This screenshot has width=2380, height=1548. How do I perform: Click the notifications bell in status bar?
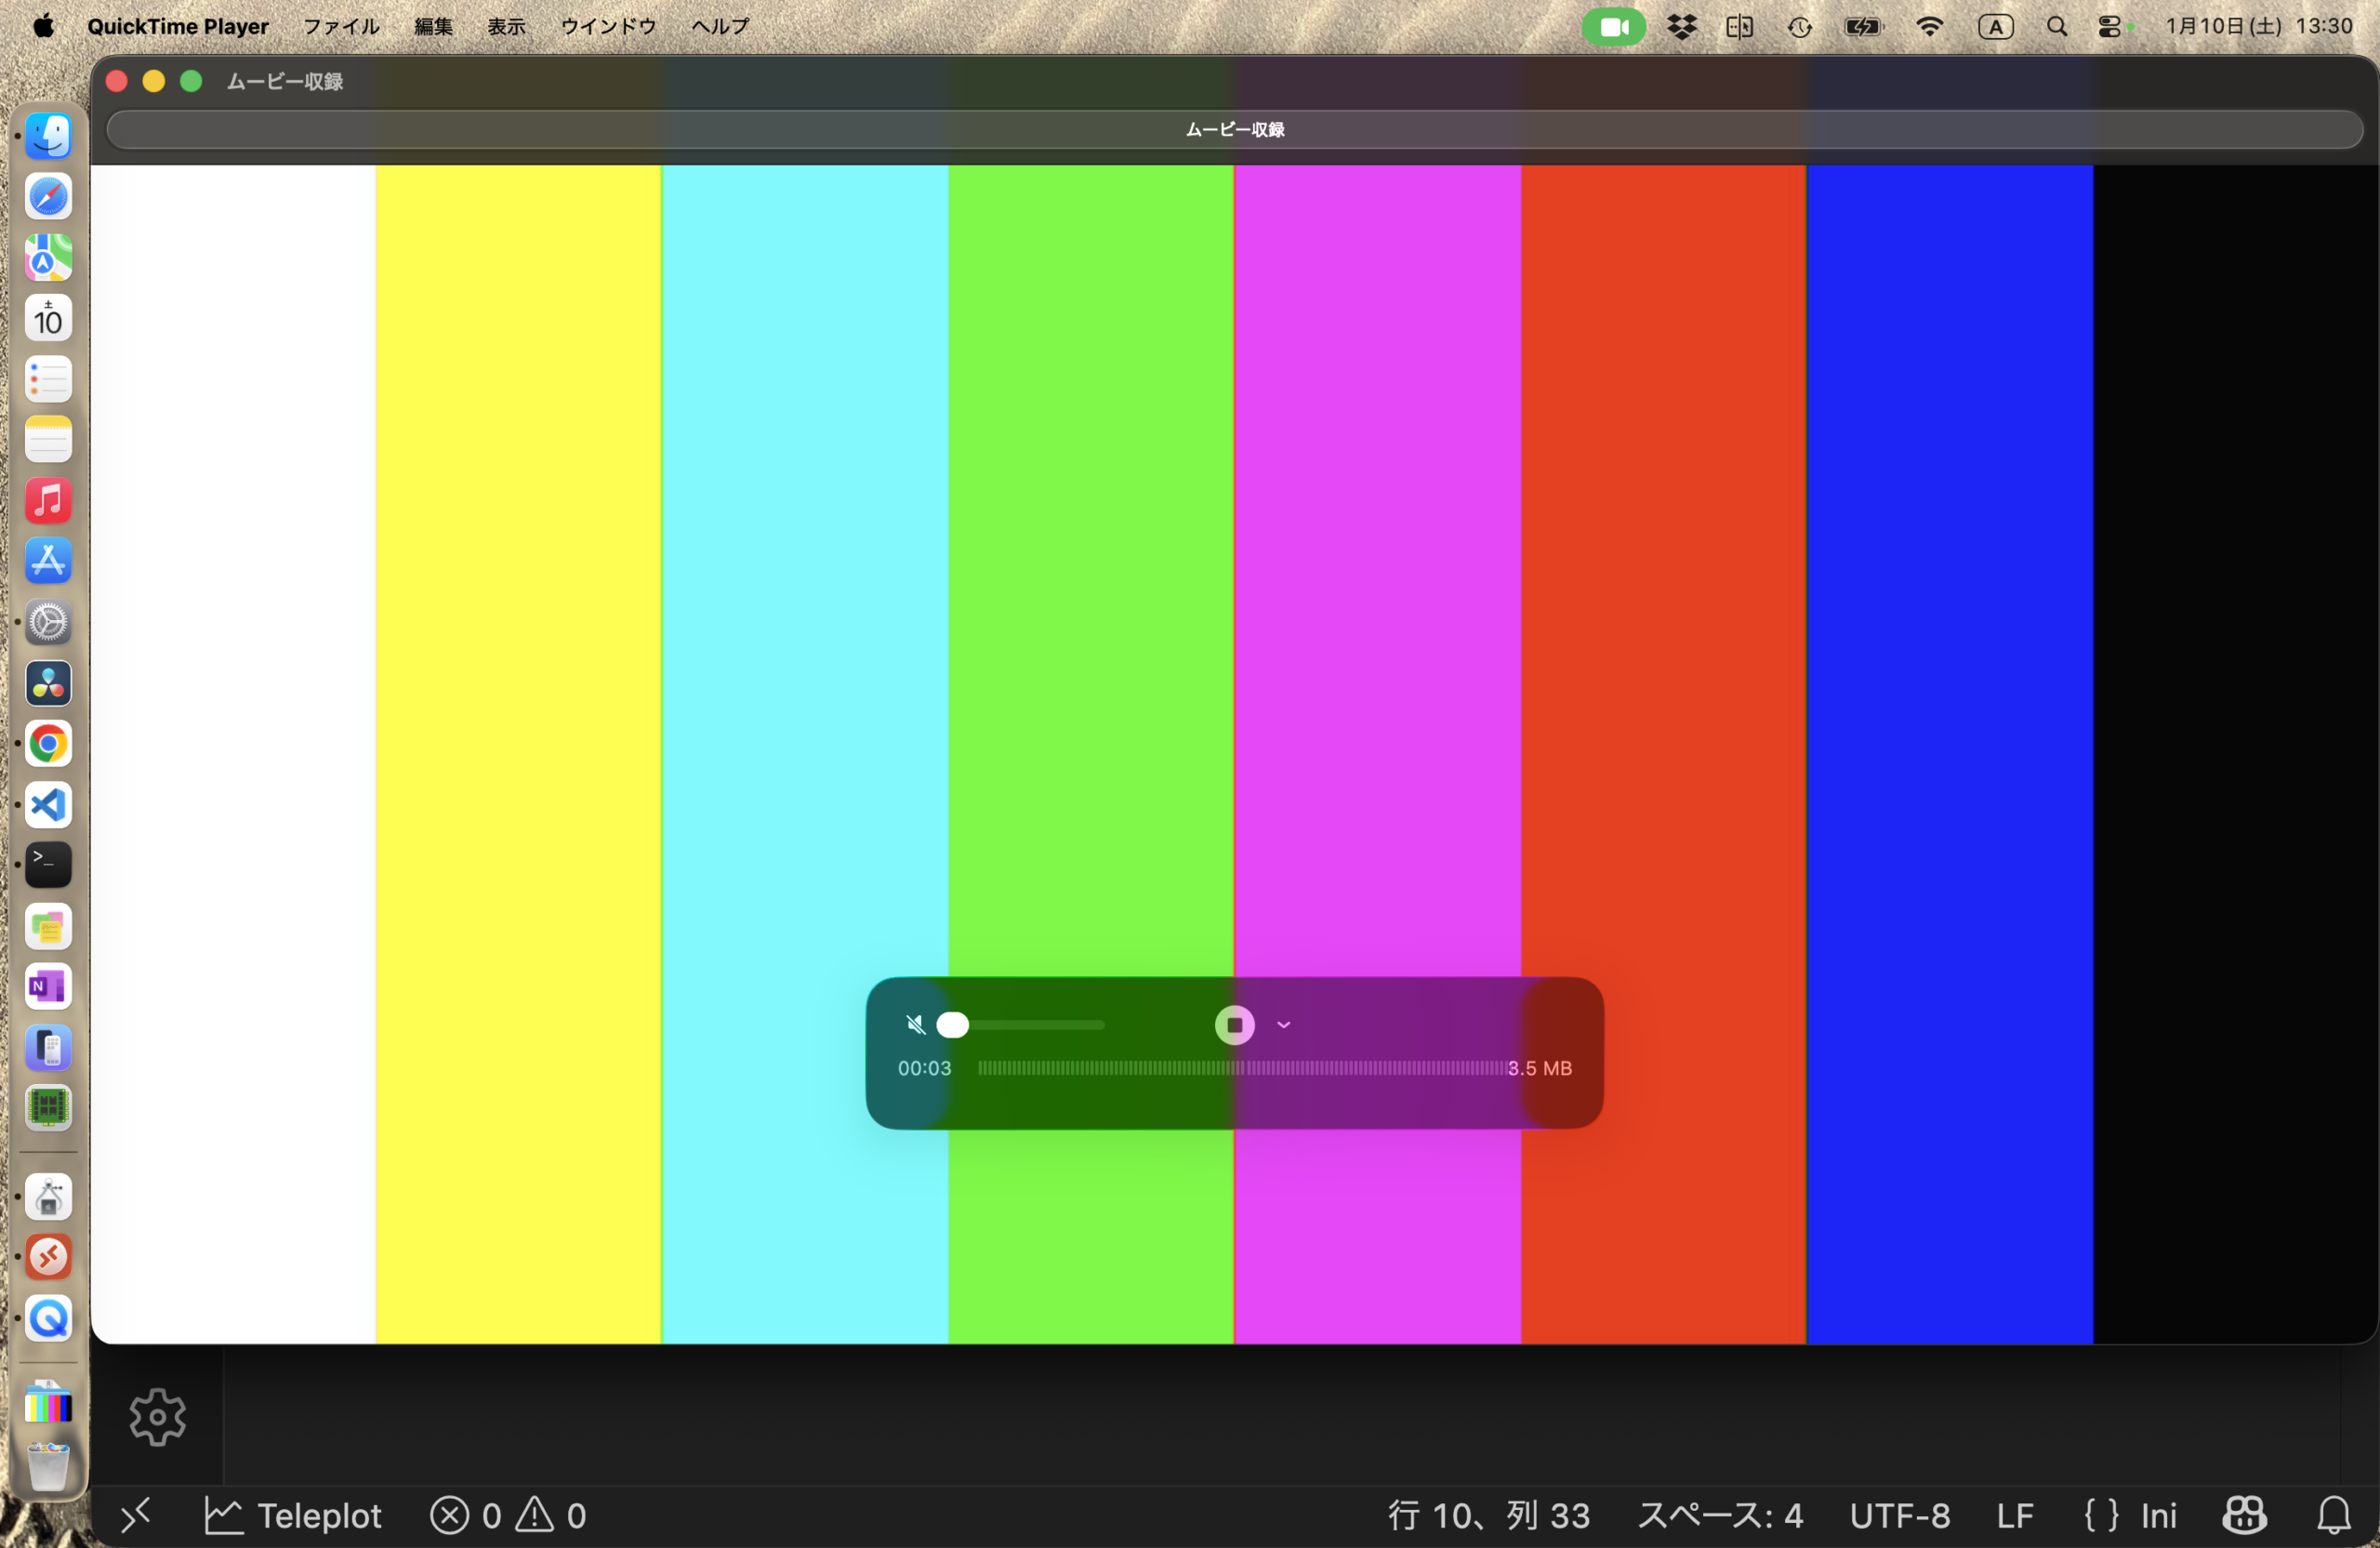(2334, 1516)
